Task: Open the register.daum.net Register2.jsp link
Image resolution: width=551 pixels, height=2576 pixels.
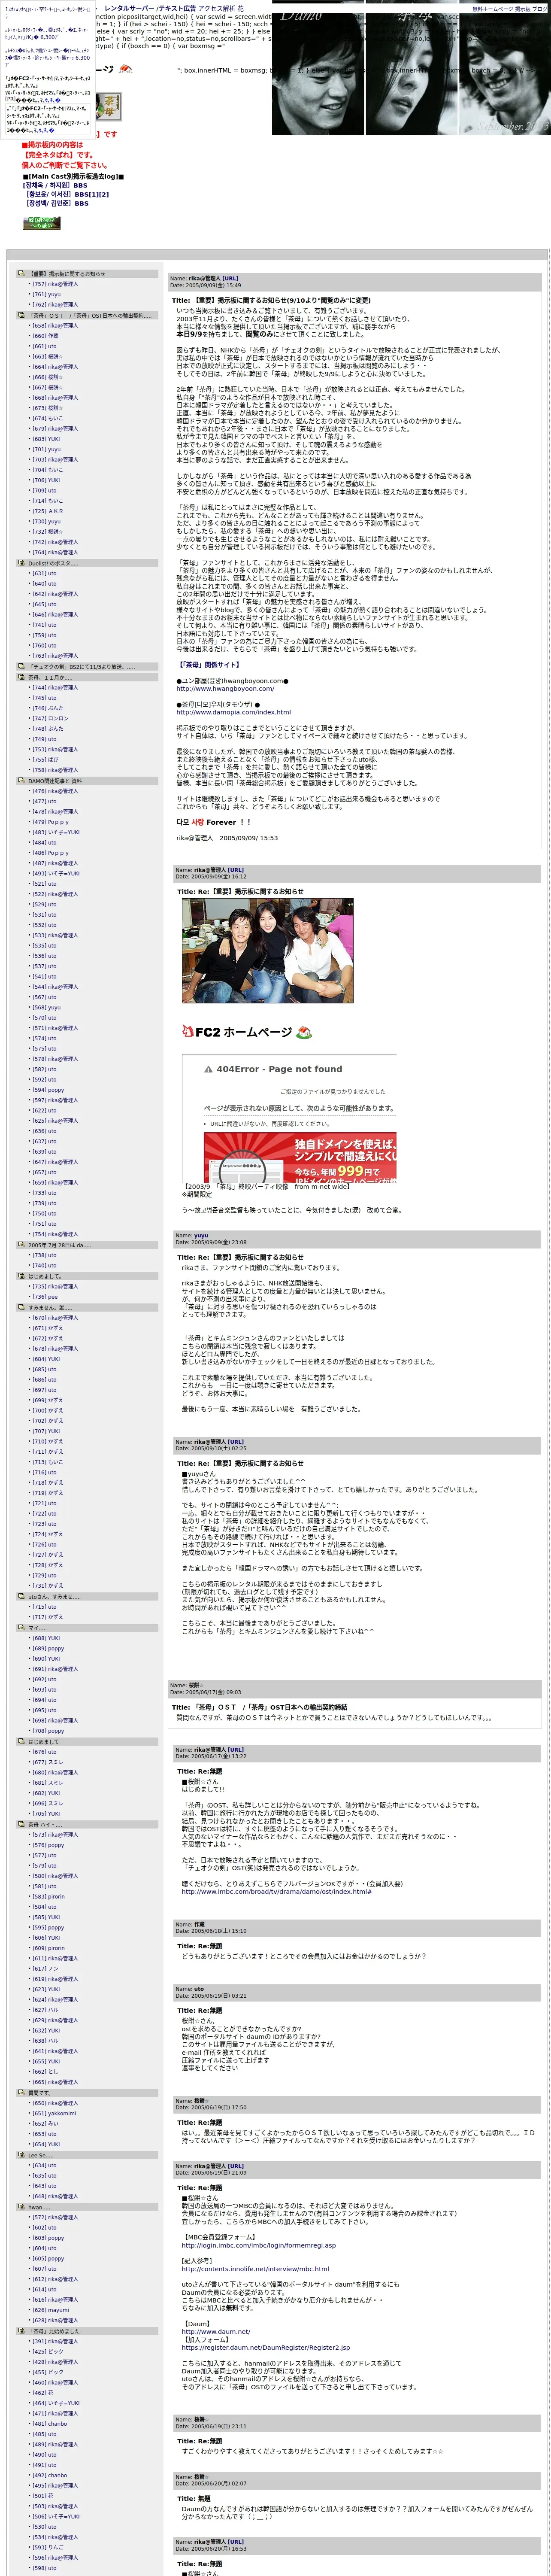Action: 265,2347
